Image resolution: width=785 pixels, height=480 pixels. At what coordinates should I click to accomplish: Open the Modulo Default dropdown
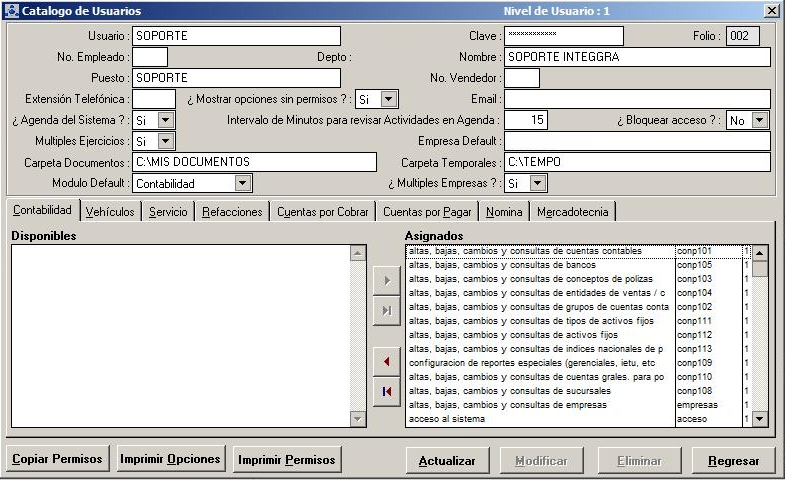tap(242, 183)
